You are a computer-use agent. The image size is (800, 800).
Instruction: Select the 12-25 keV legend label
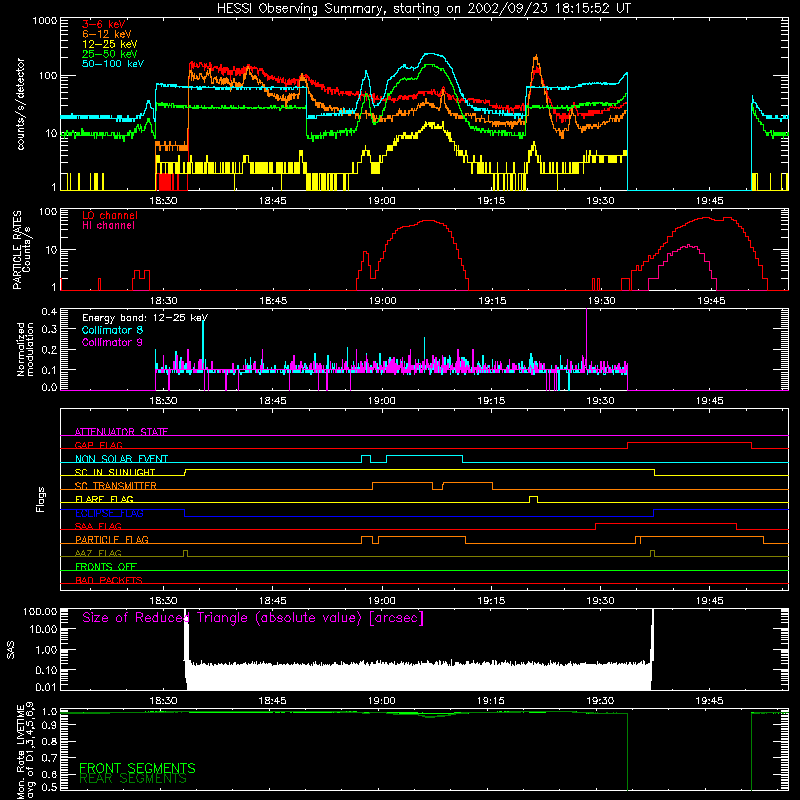(x=110, y=44)
